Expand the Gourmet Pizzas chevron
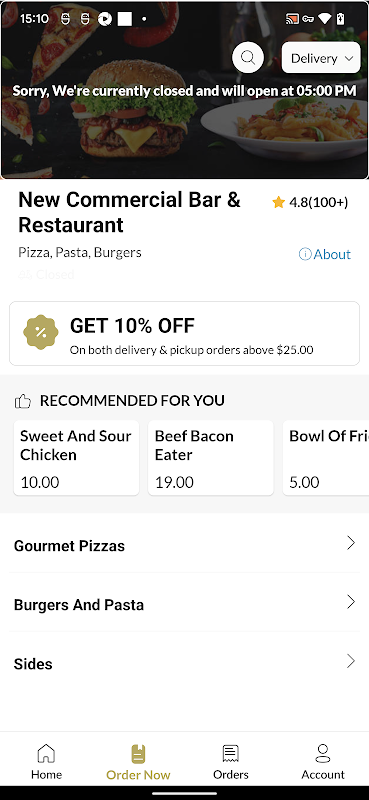Screen dimensions: 369x800 coord(351,543)
